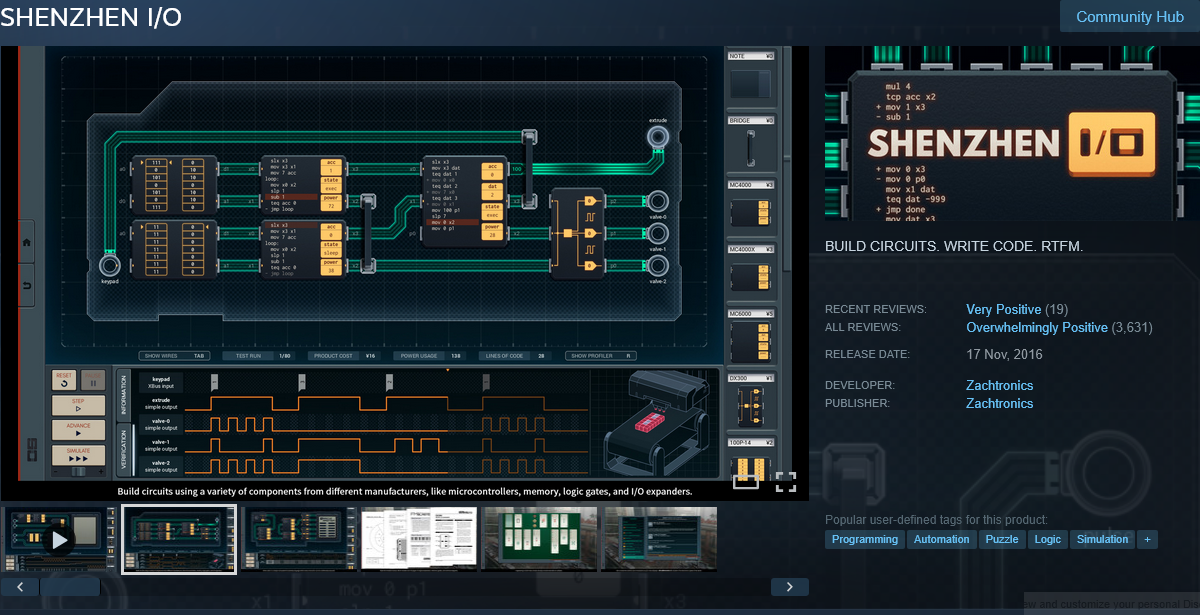
Task: Click the DEVELOPER label
Action: [860, 386]
